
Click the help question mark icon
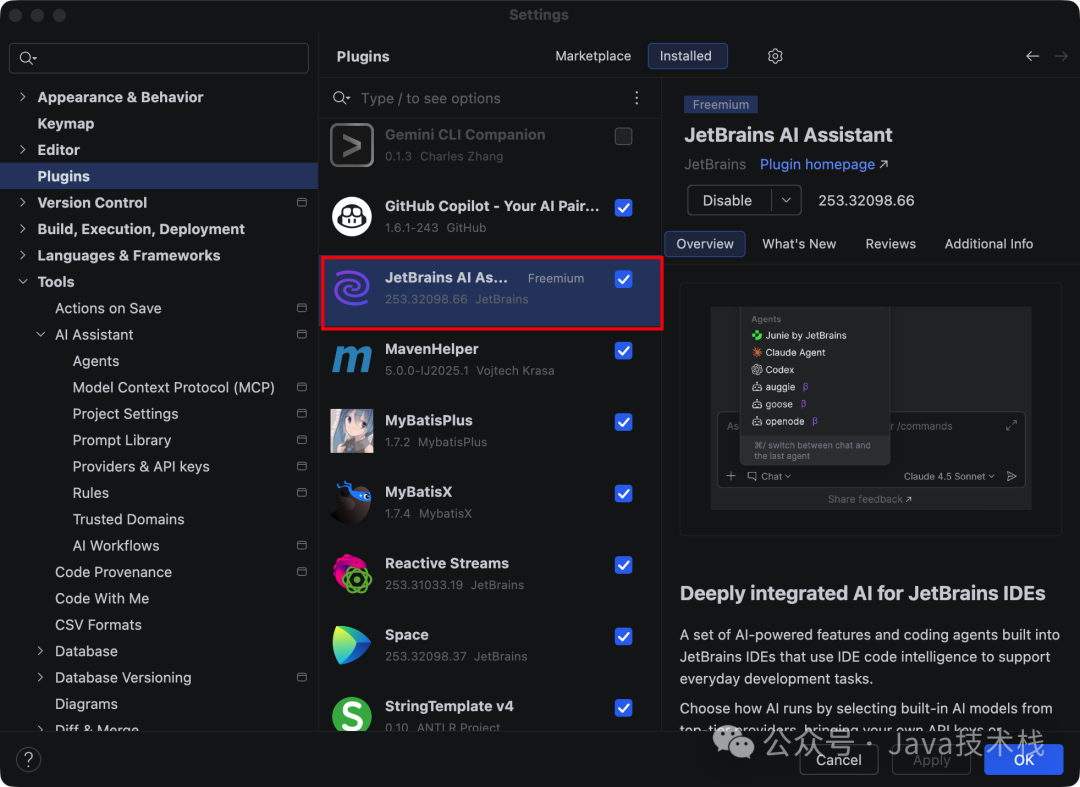(x=28, y=759)
